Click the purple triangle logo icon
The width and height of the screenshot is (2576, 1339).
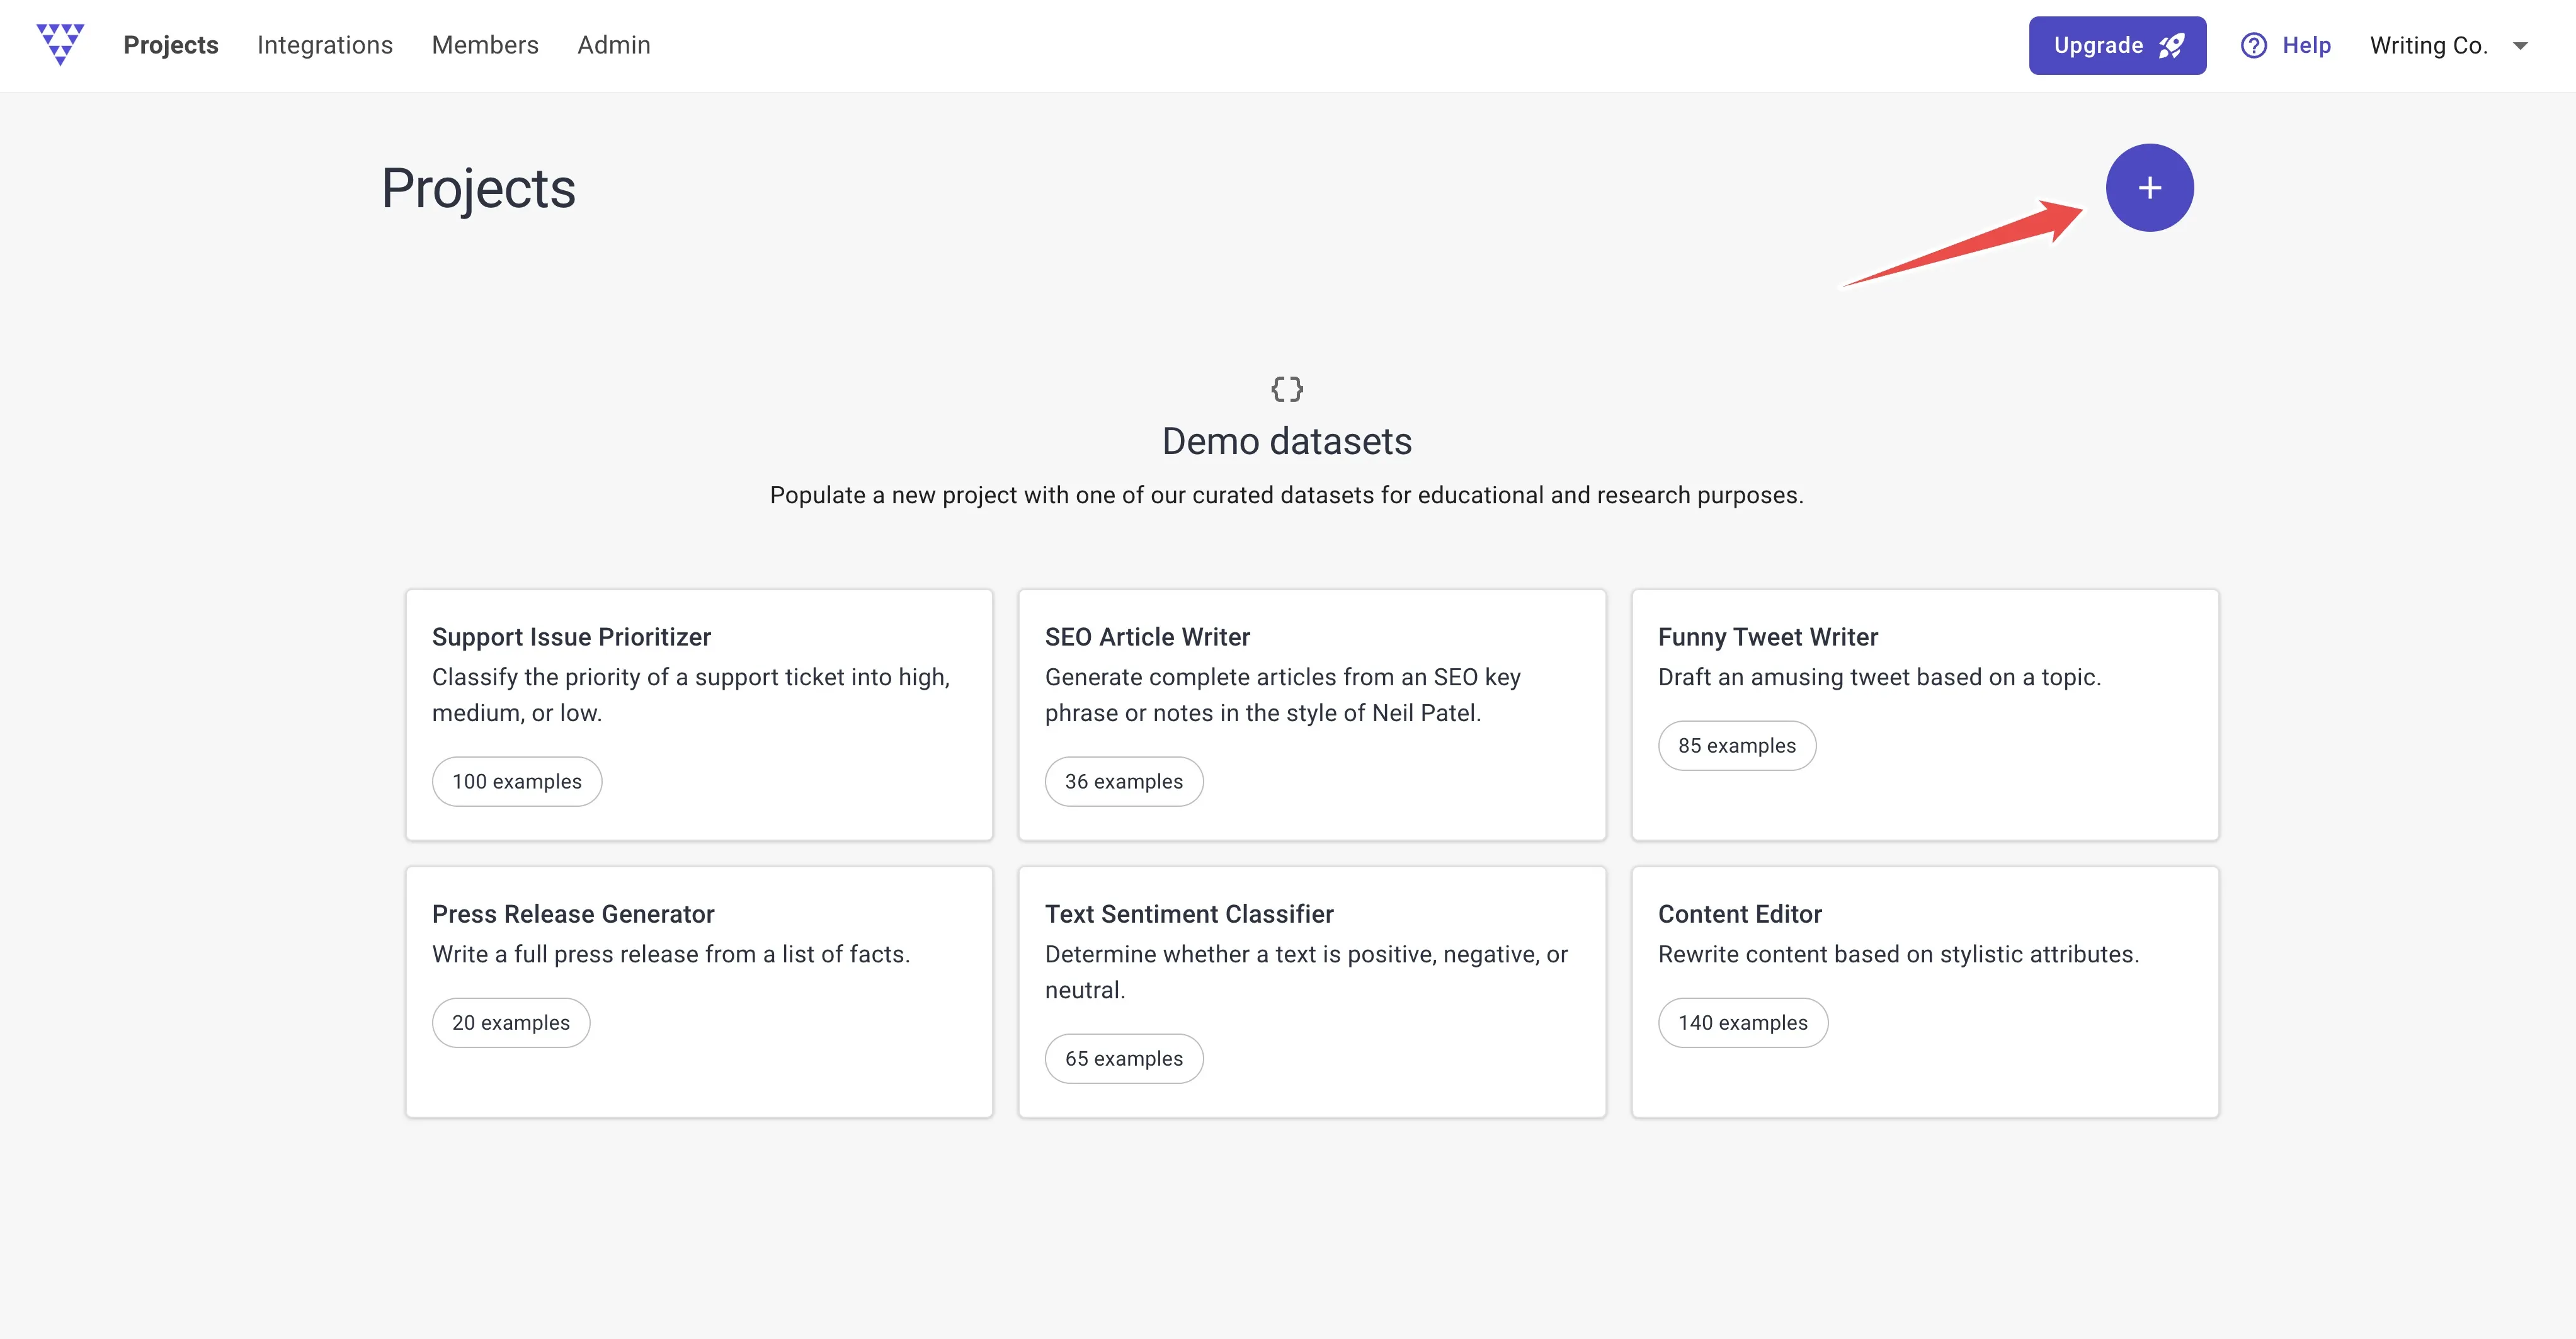pos(60,45)
